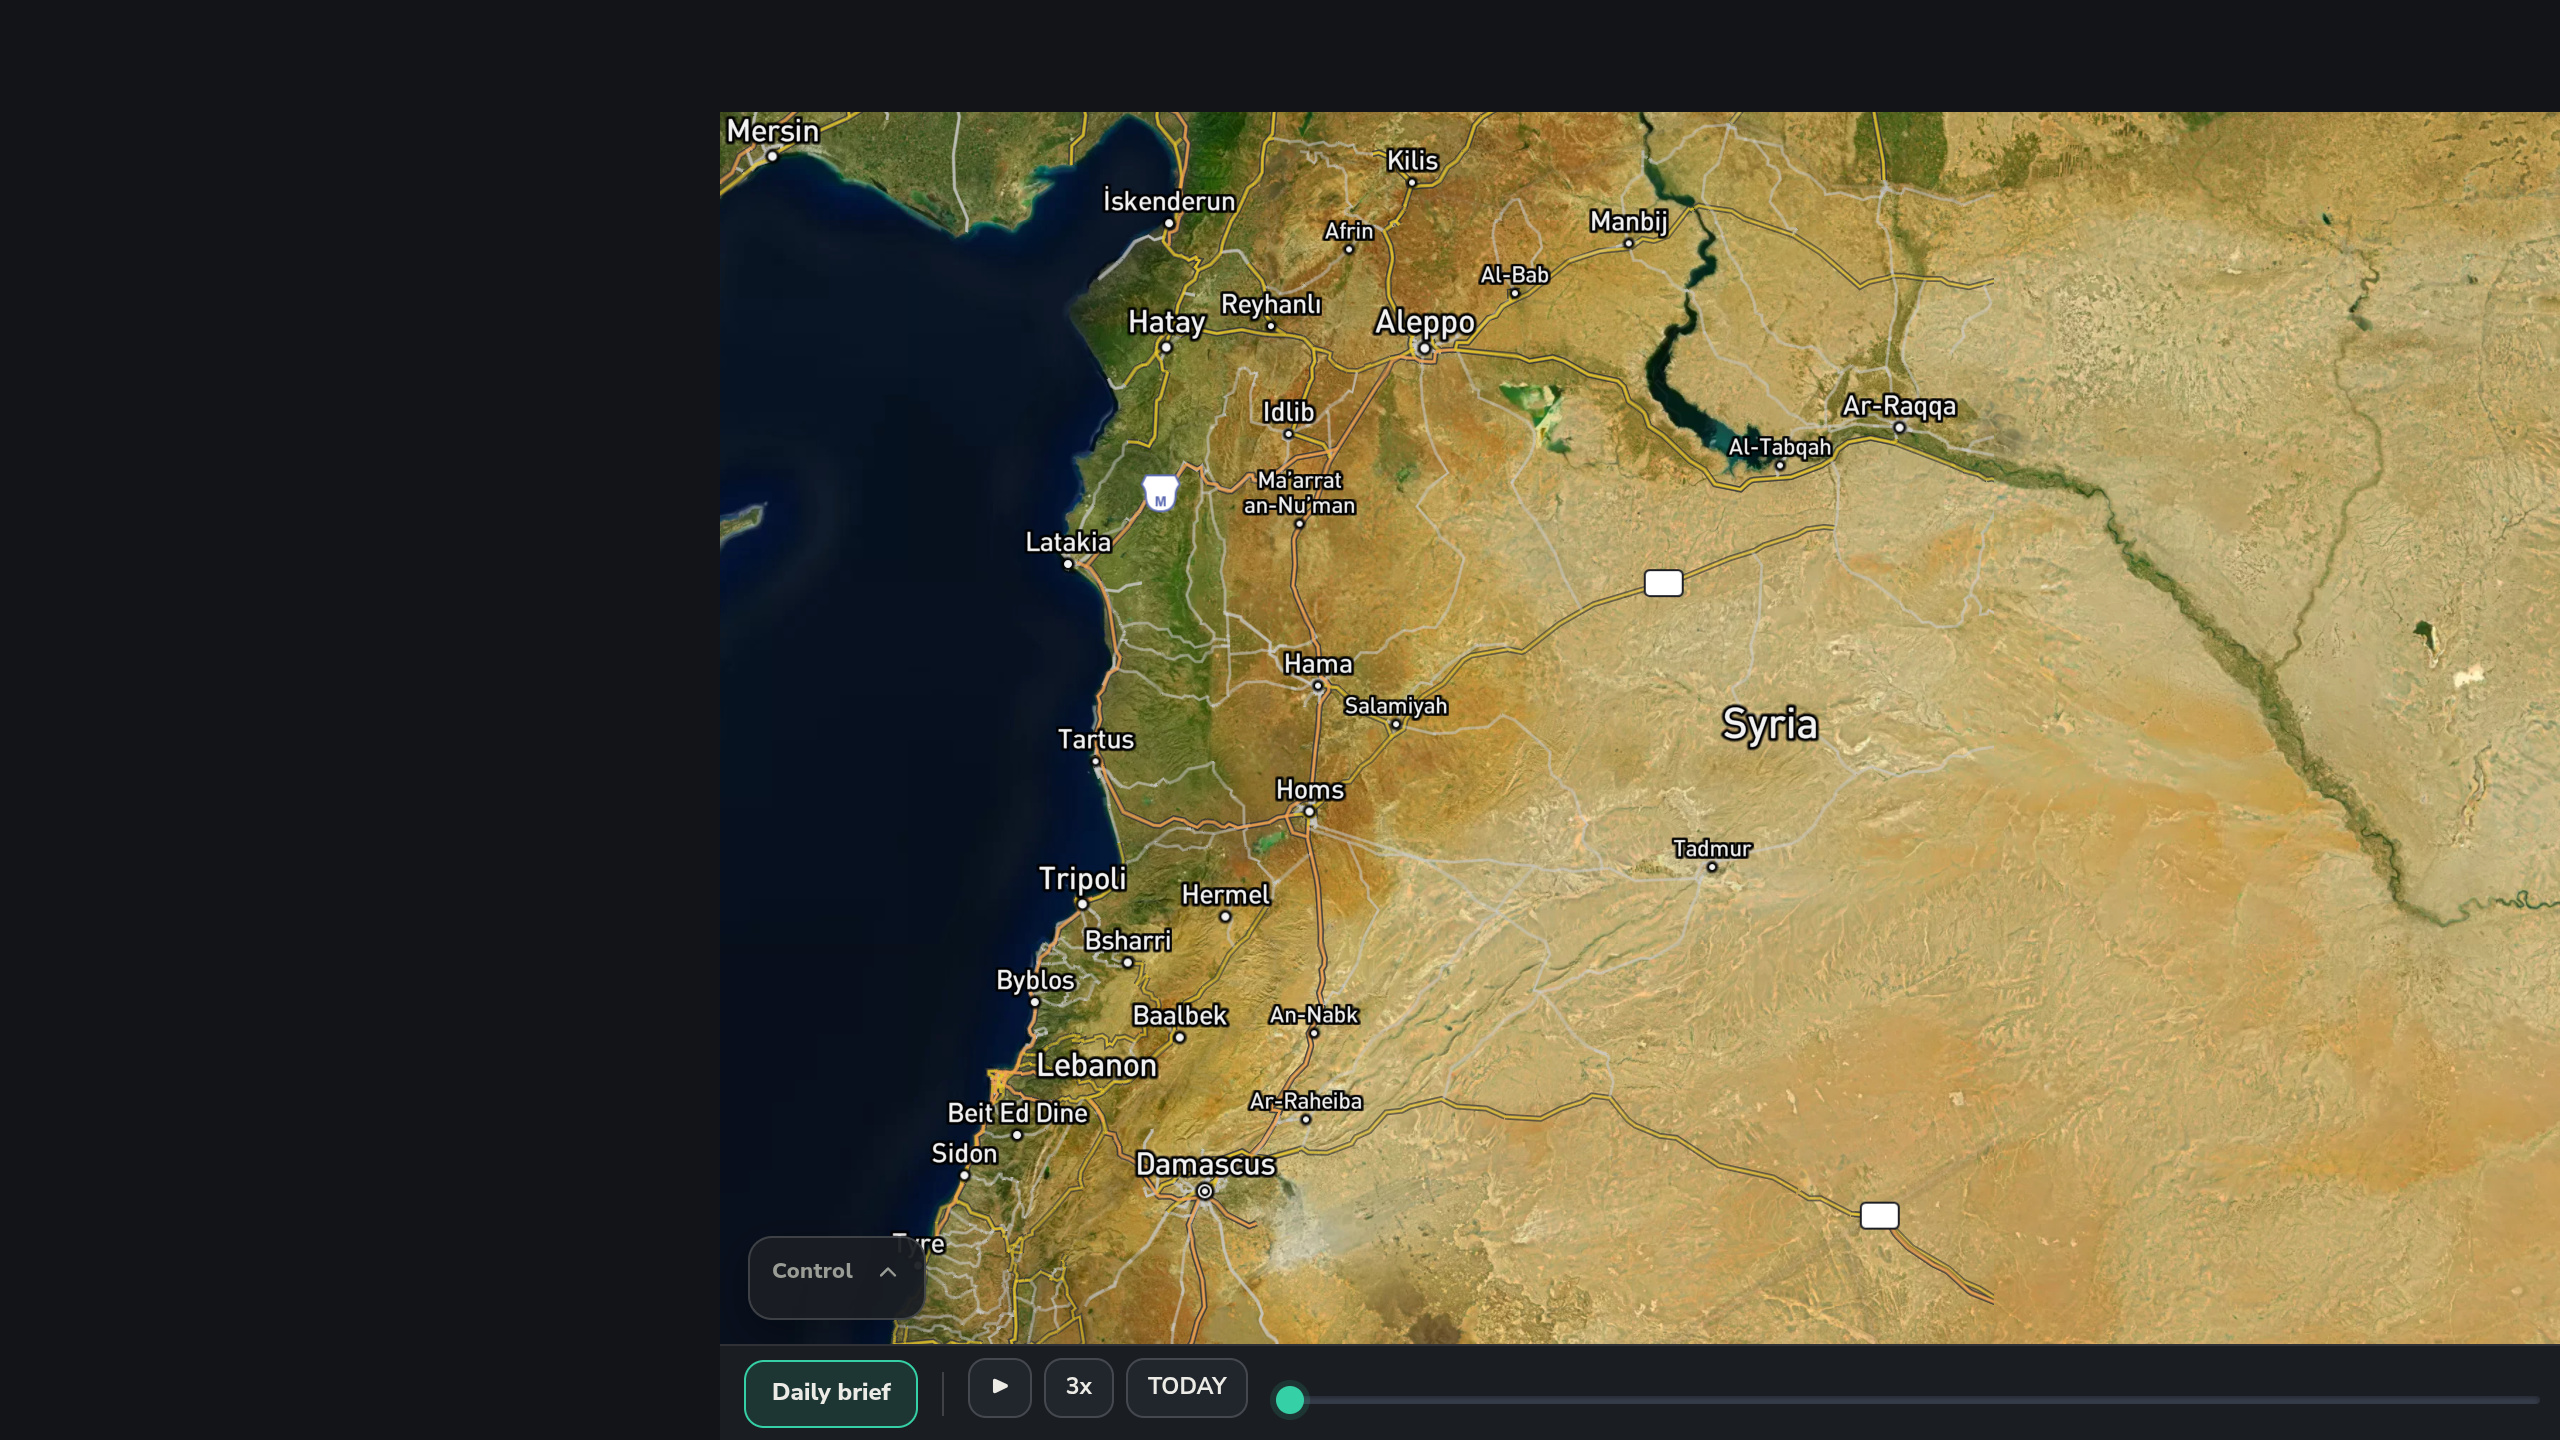Change the 3x playback speed
The height and width of the screenshot is (1440, 2560).
click(1078, 1387)
